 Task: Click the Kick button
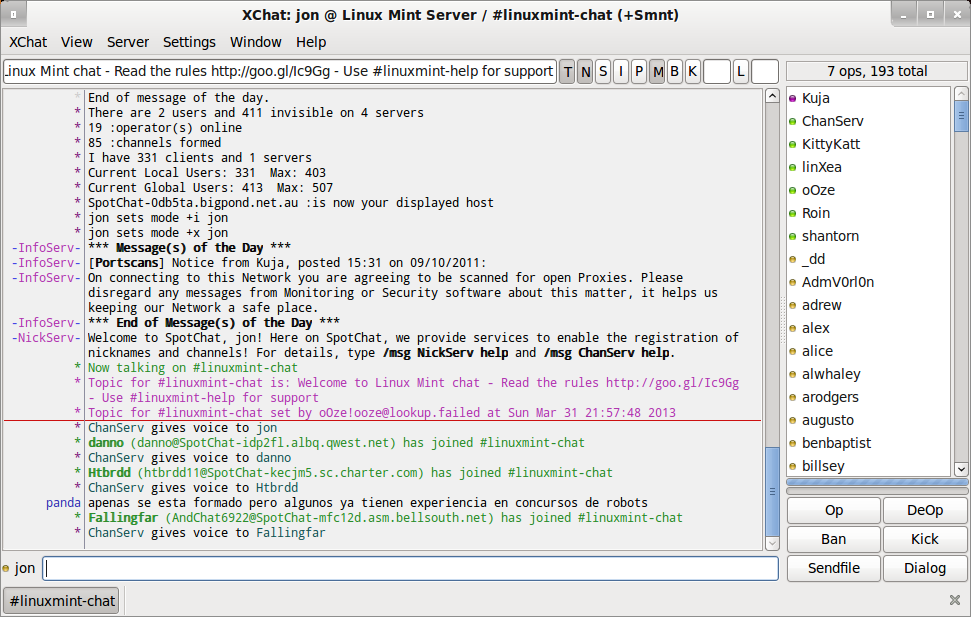[925, 540]
